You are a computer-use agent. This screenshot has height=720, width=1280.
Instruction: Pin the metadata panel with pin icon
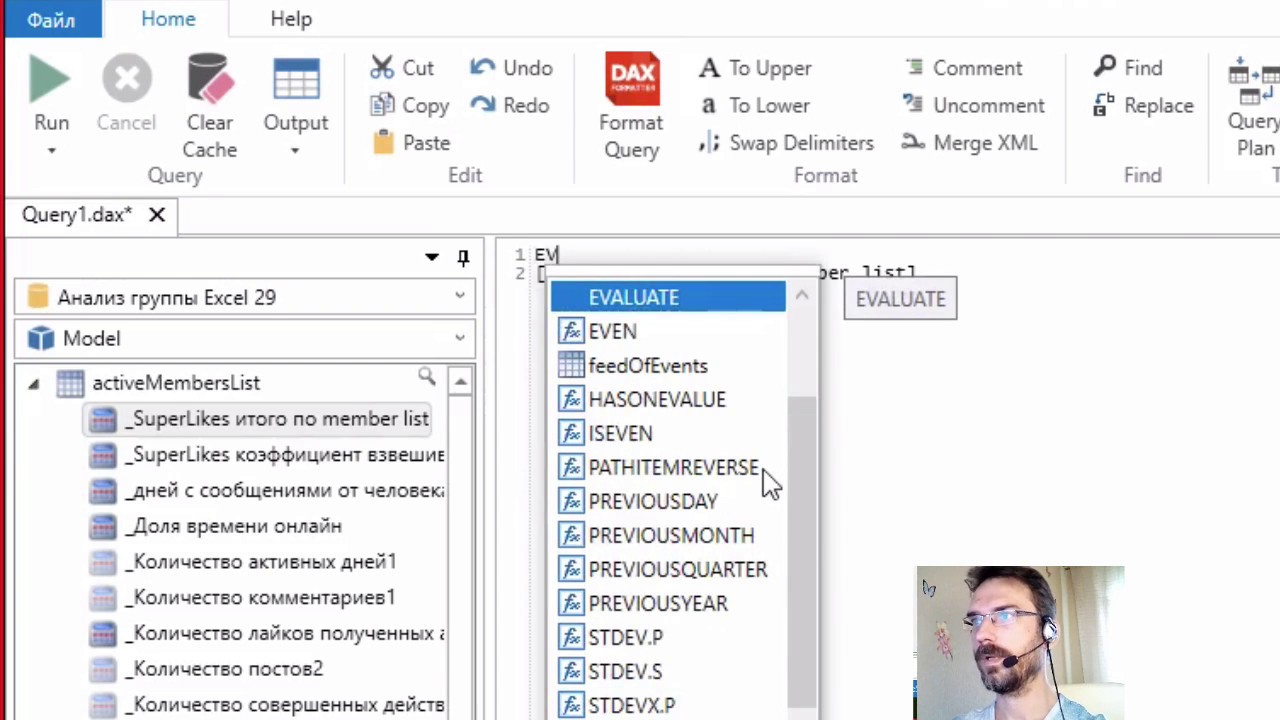point(463,258)
